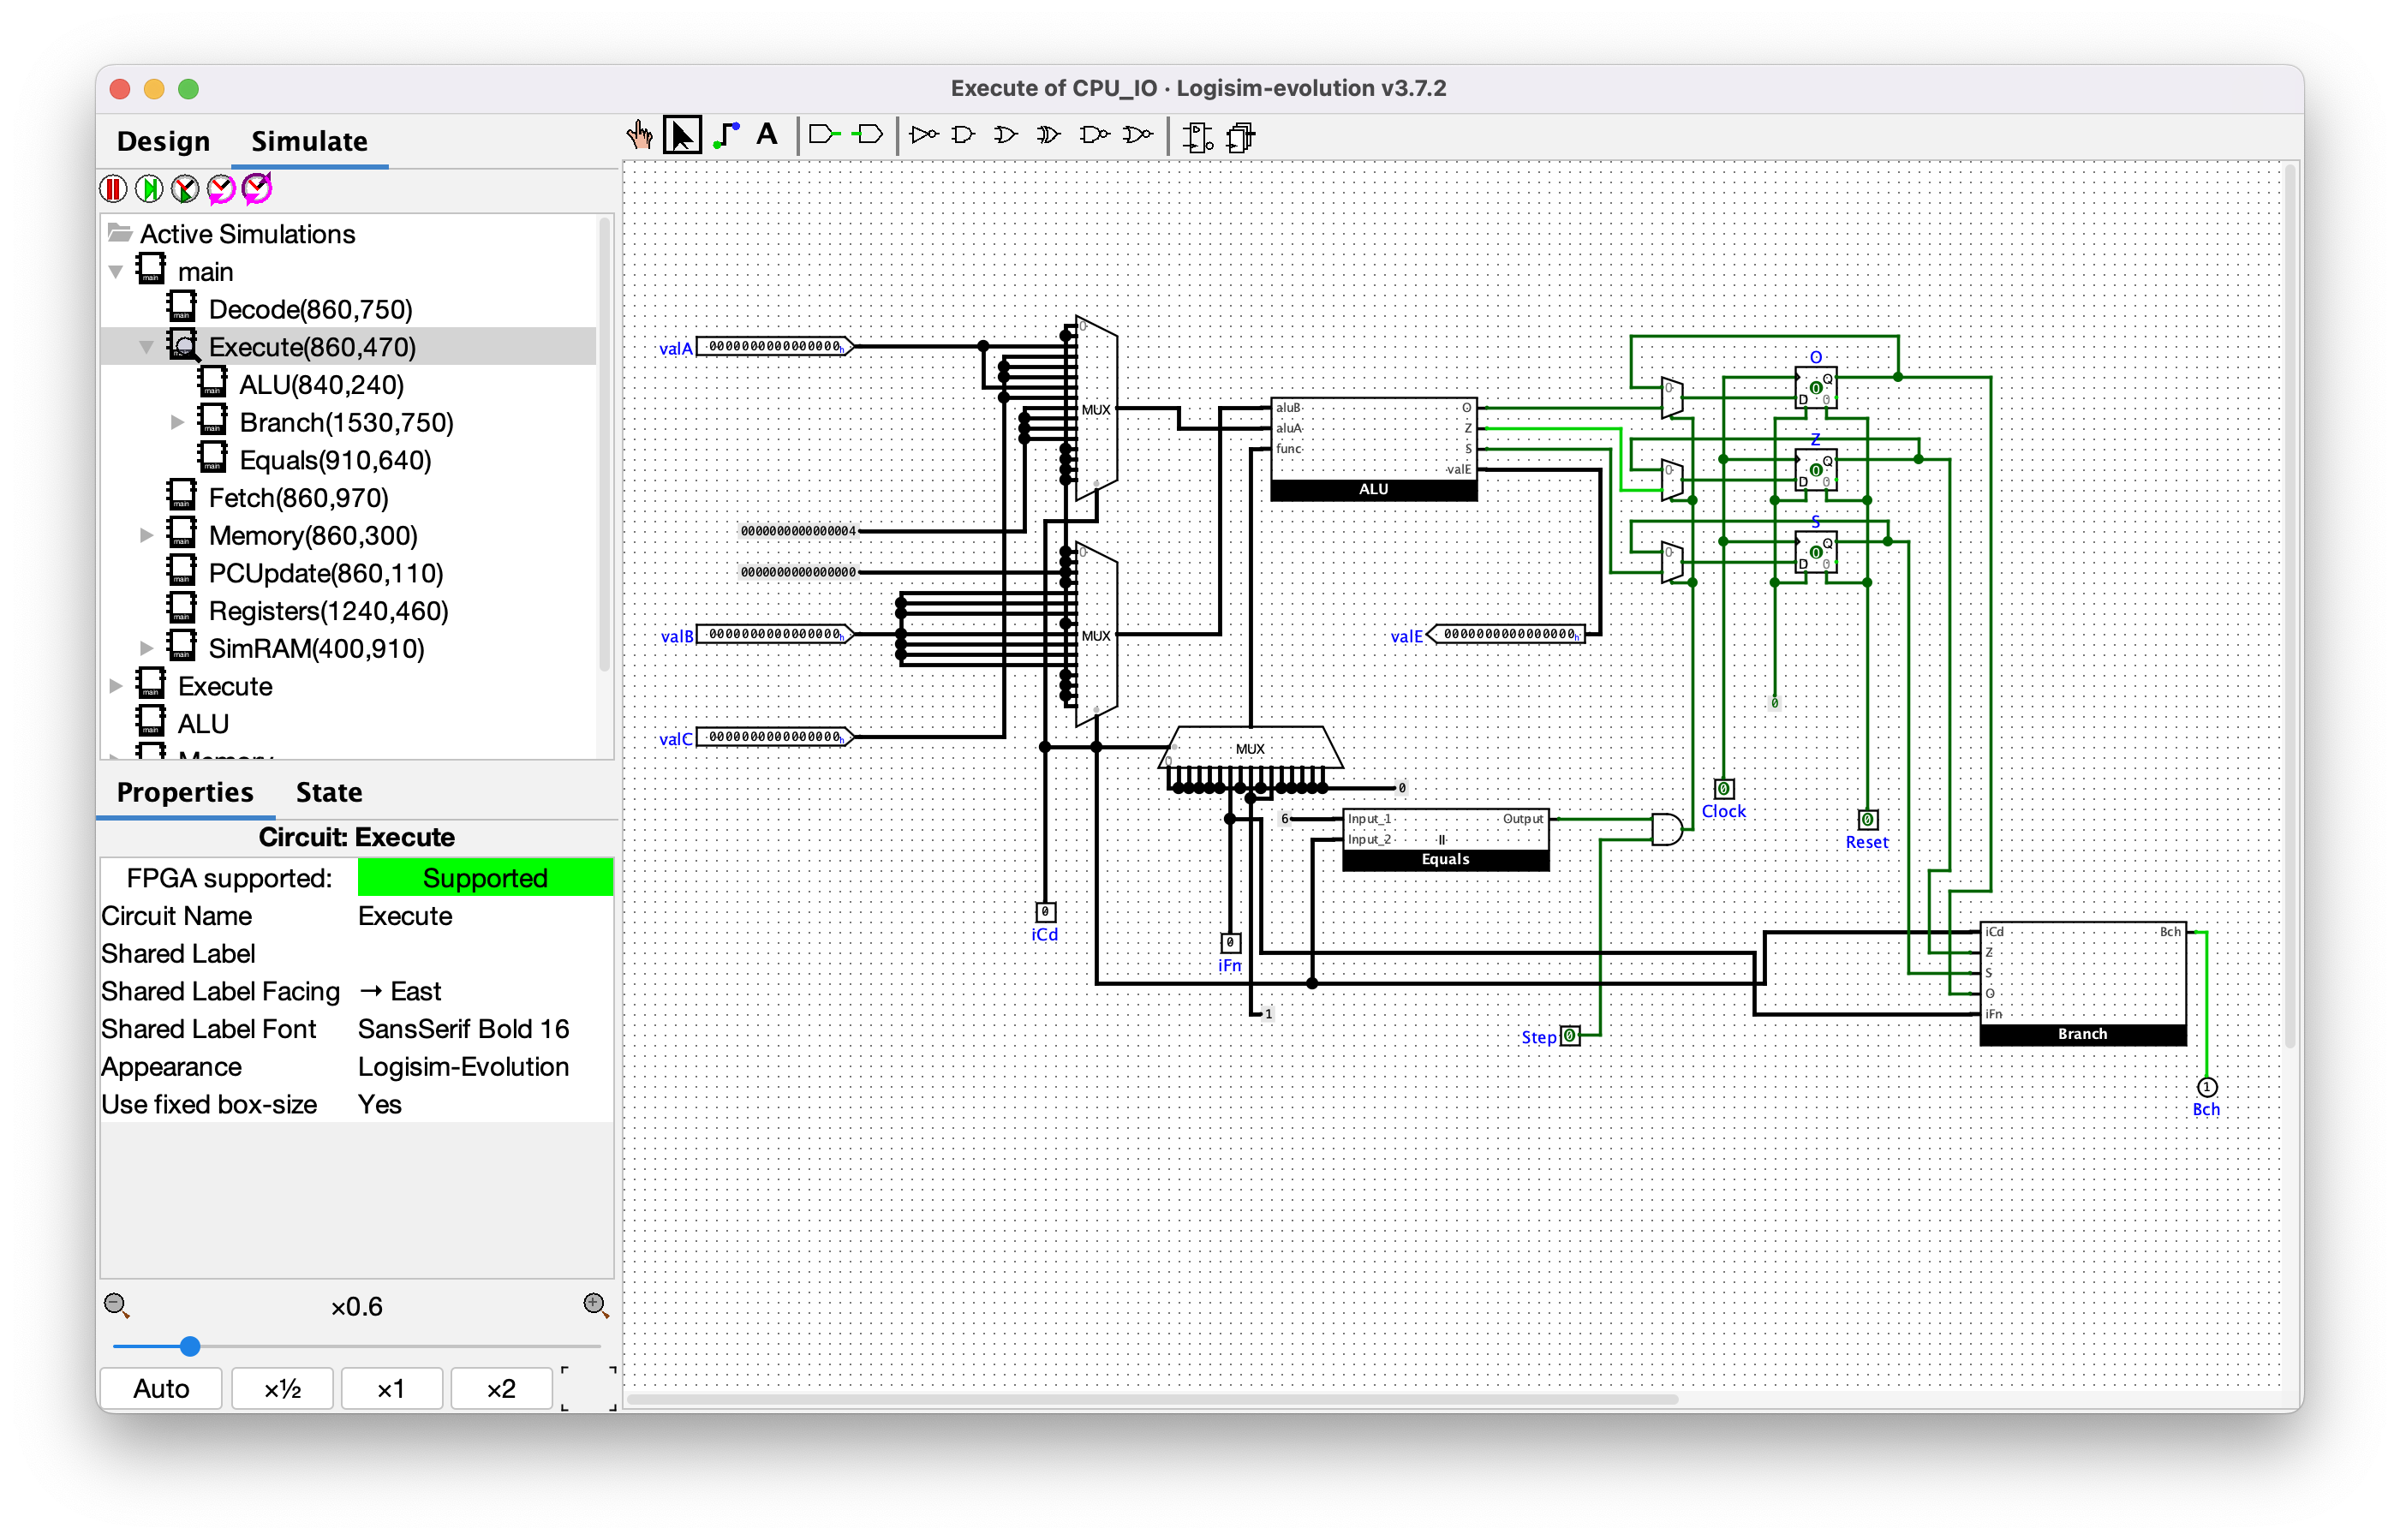Step simulation once with green icon
The image size is (2400, 1540).
(x=150, y=188)
